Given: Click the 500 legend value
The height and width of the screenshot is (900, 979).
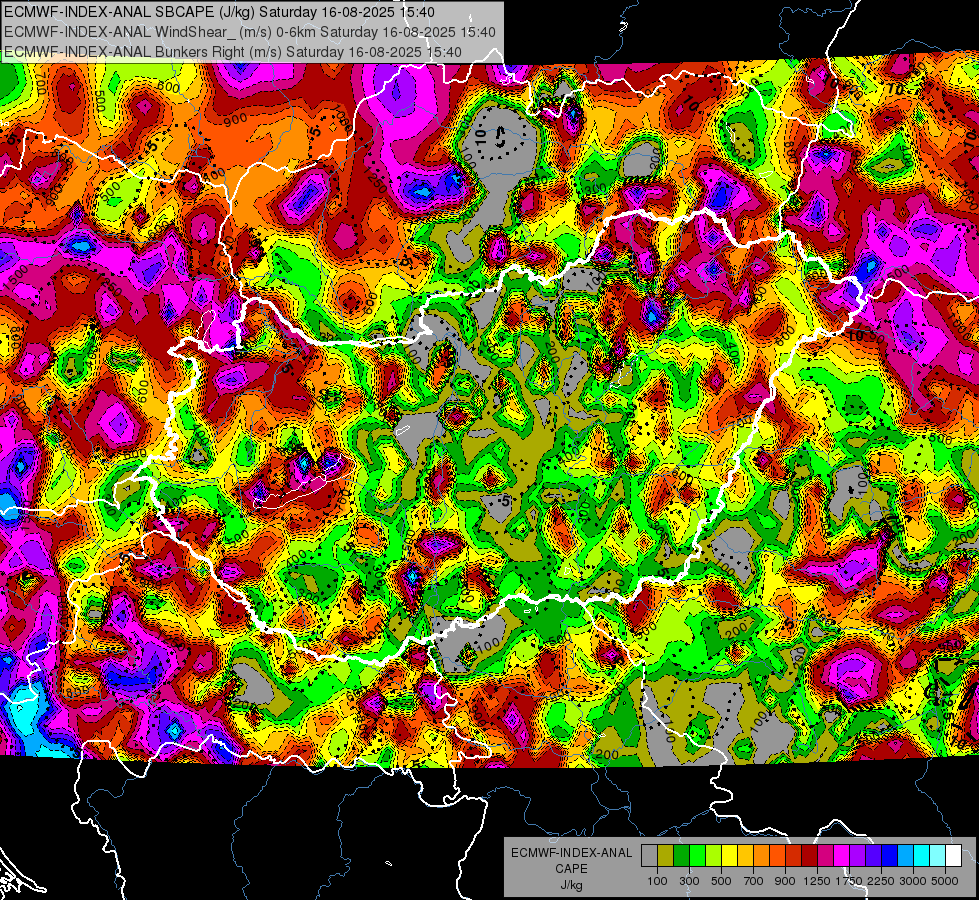Looking at the screenshot, I should (x=721, y=881).
